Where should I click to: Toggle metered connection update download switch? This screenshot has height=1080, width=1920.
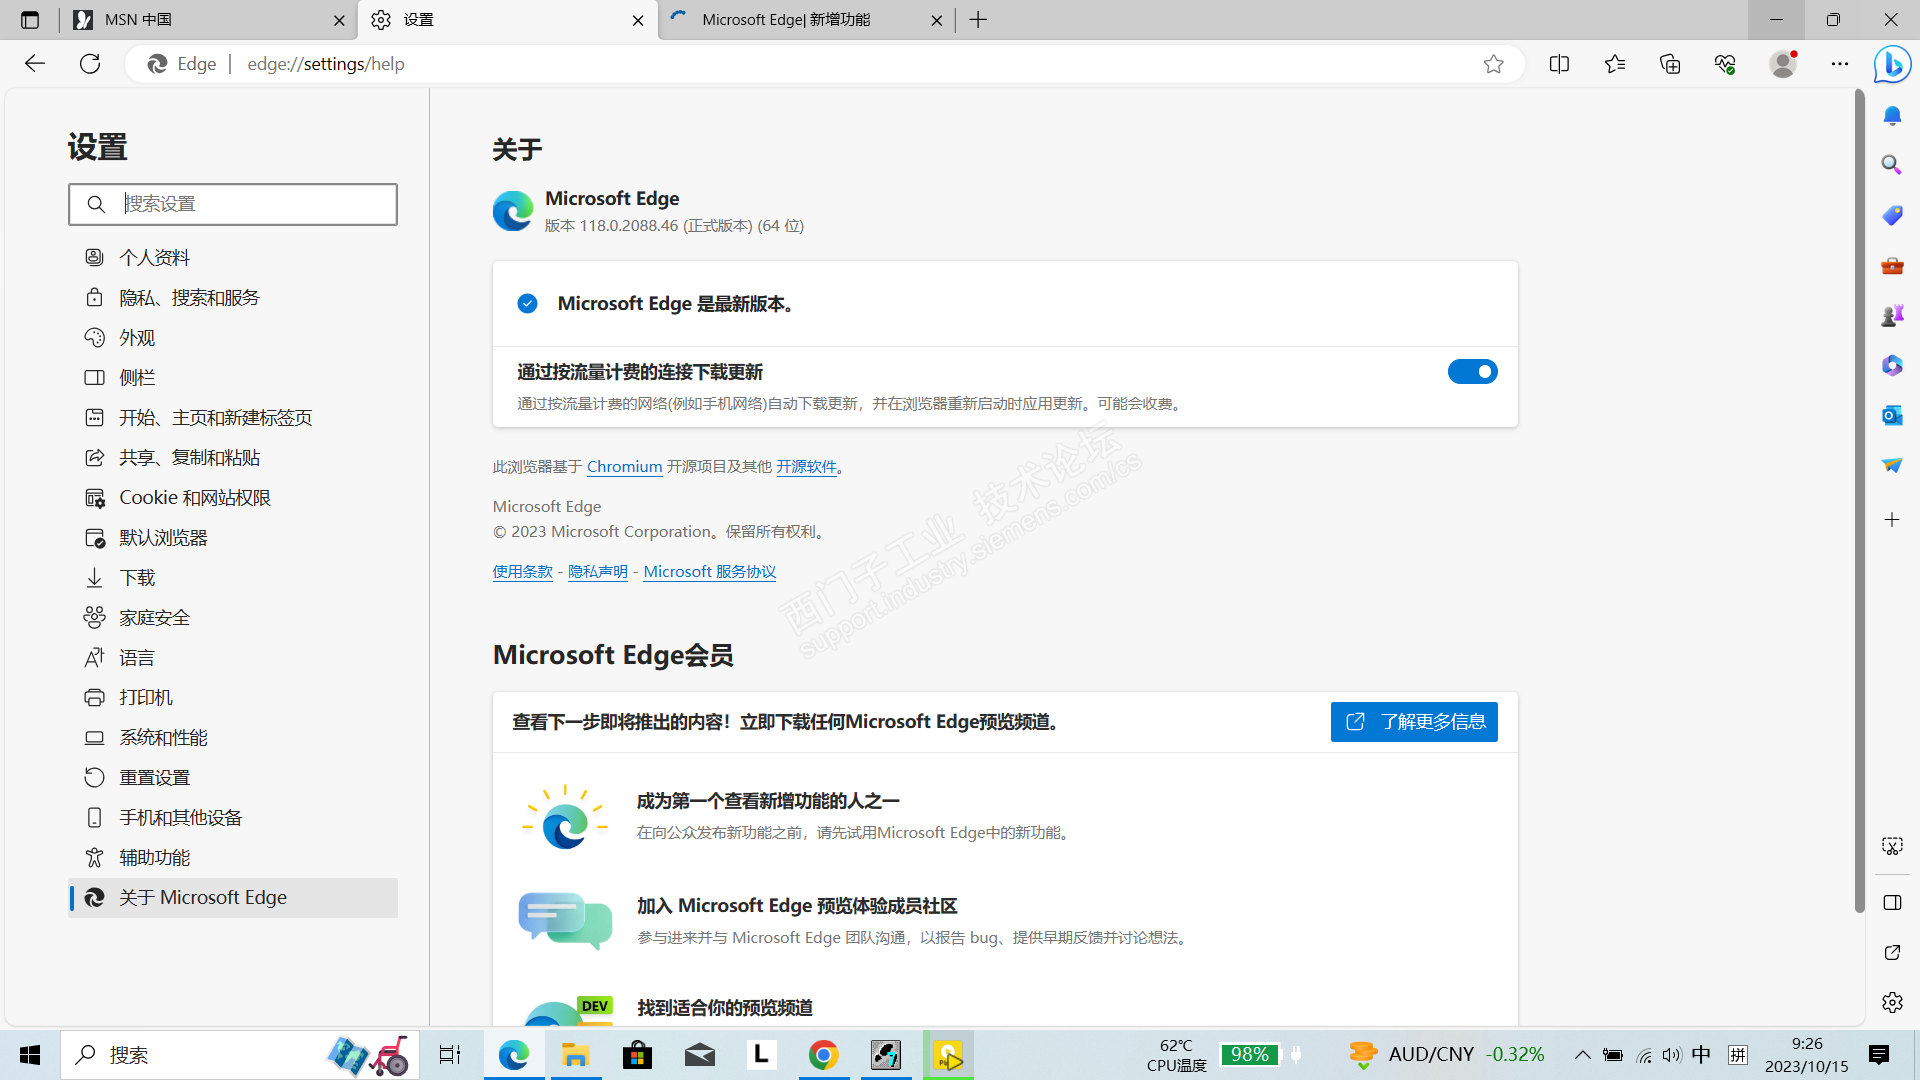(x=1472, y=372)
